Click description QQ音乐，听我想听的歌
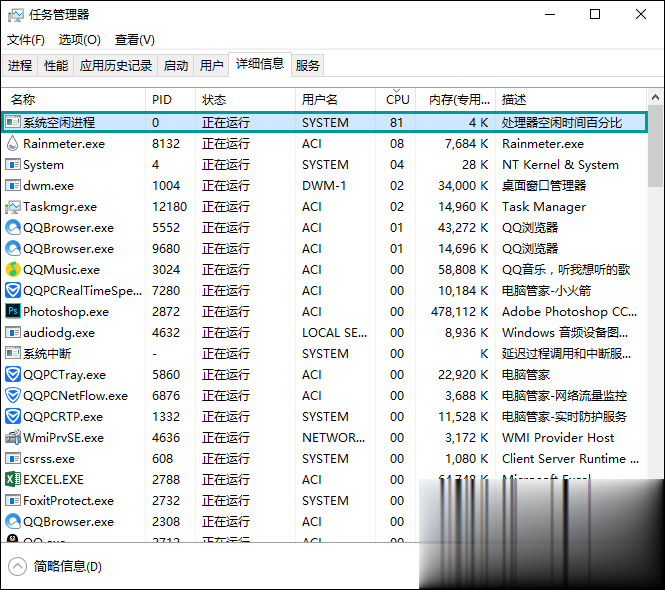Image resolution: width=665 pixels, height=590 pixels. [566, 270]
